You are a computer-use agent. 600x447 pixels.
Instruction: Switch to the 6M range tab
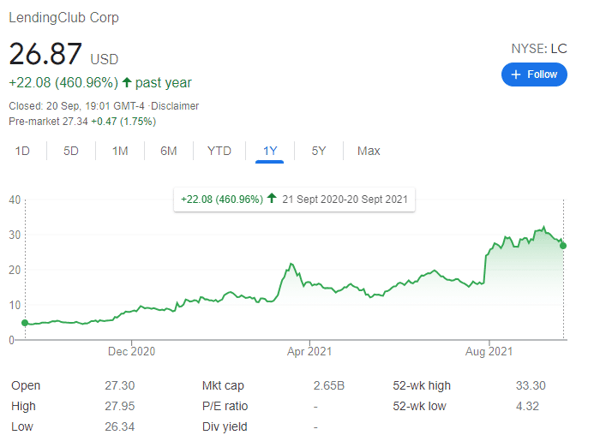(169, 151)
